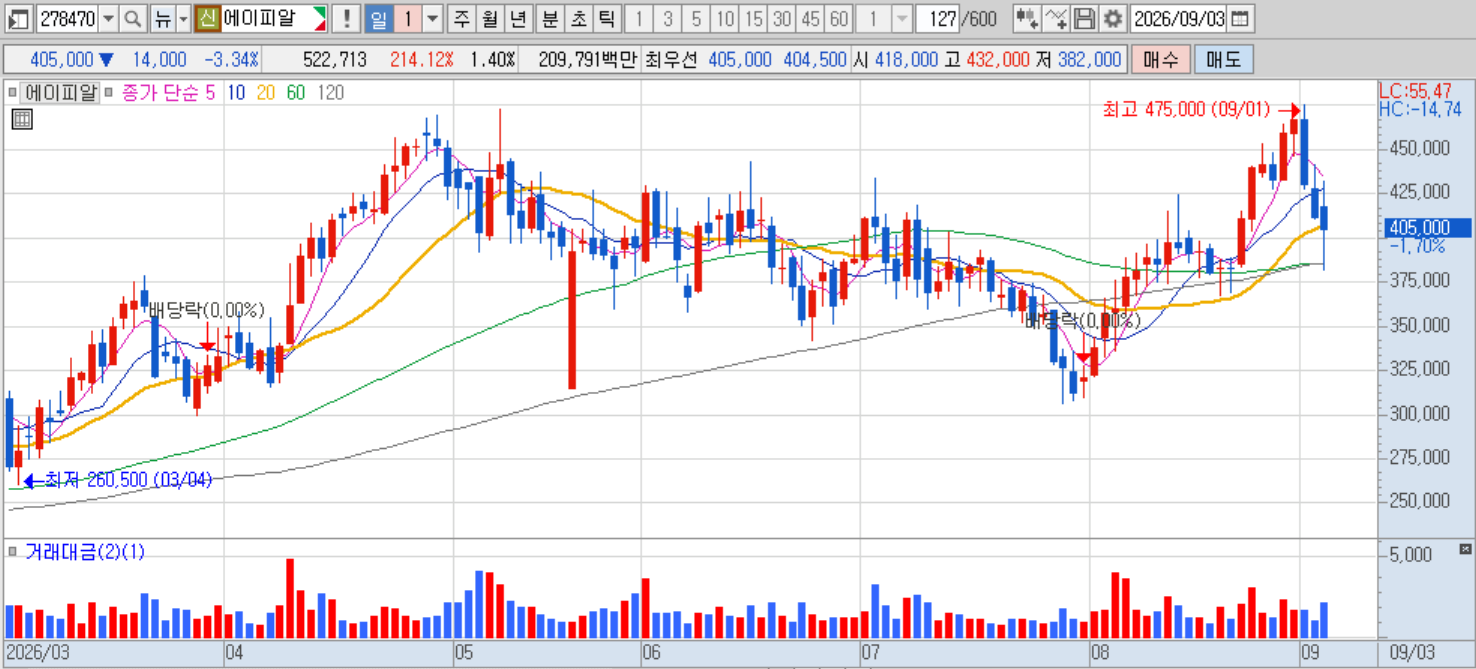Switch to 틱 tick chart period
This screenshot has width=1476, height=669.
coord(606,18)
